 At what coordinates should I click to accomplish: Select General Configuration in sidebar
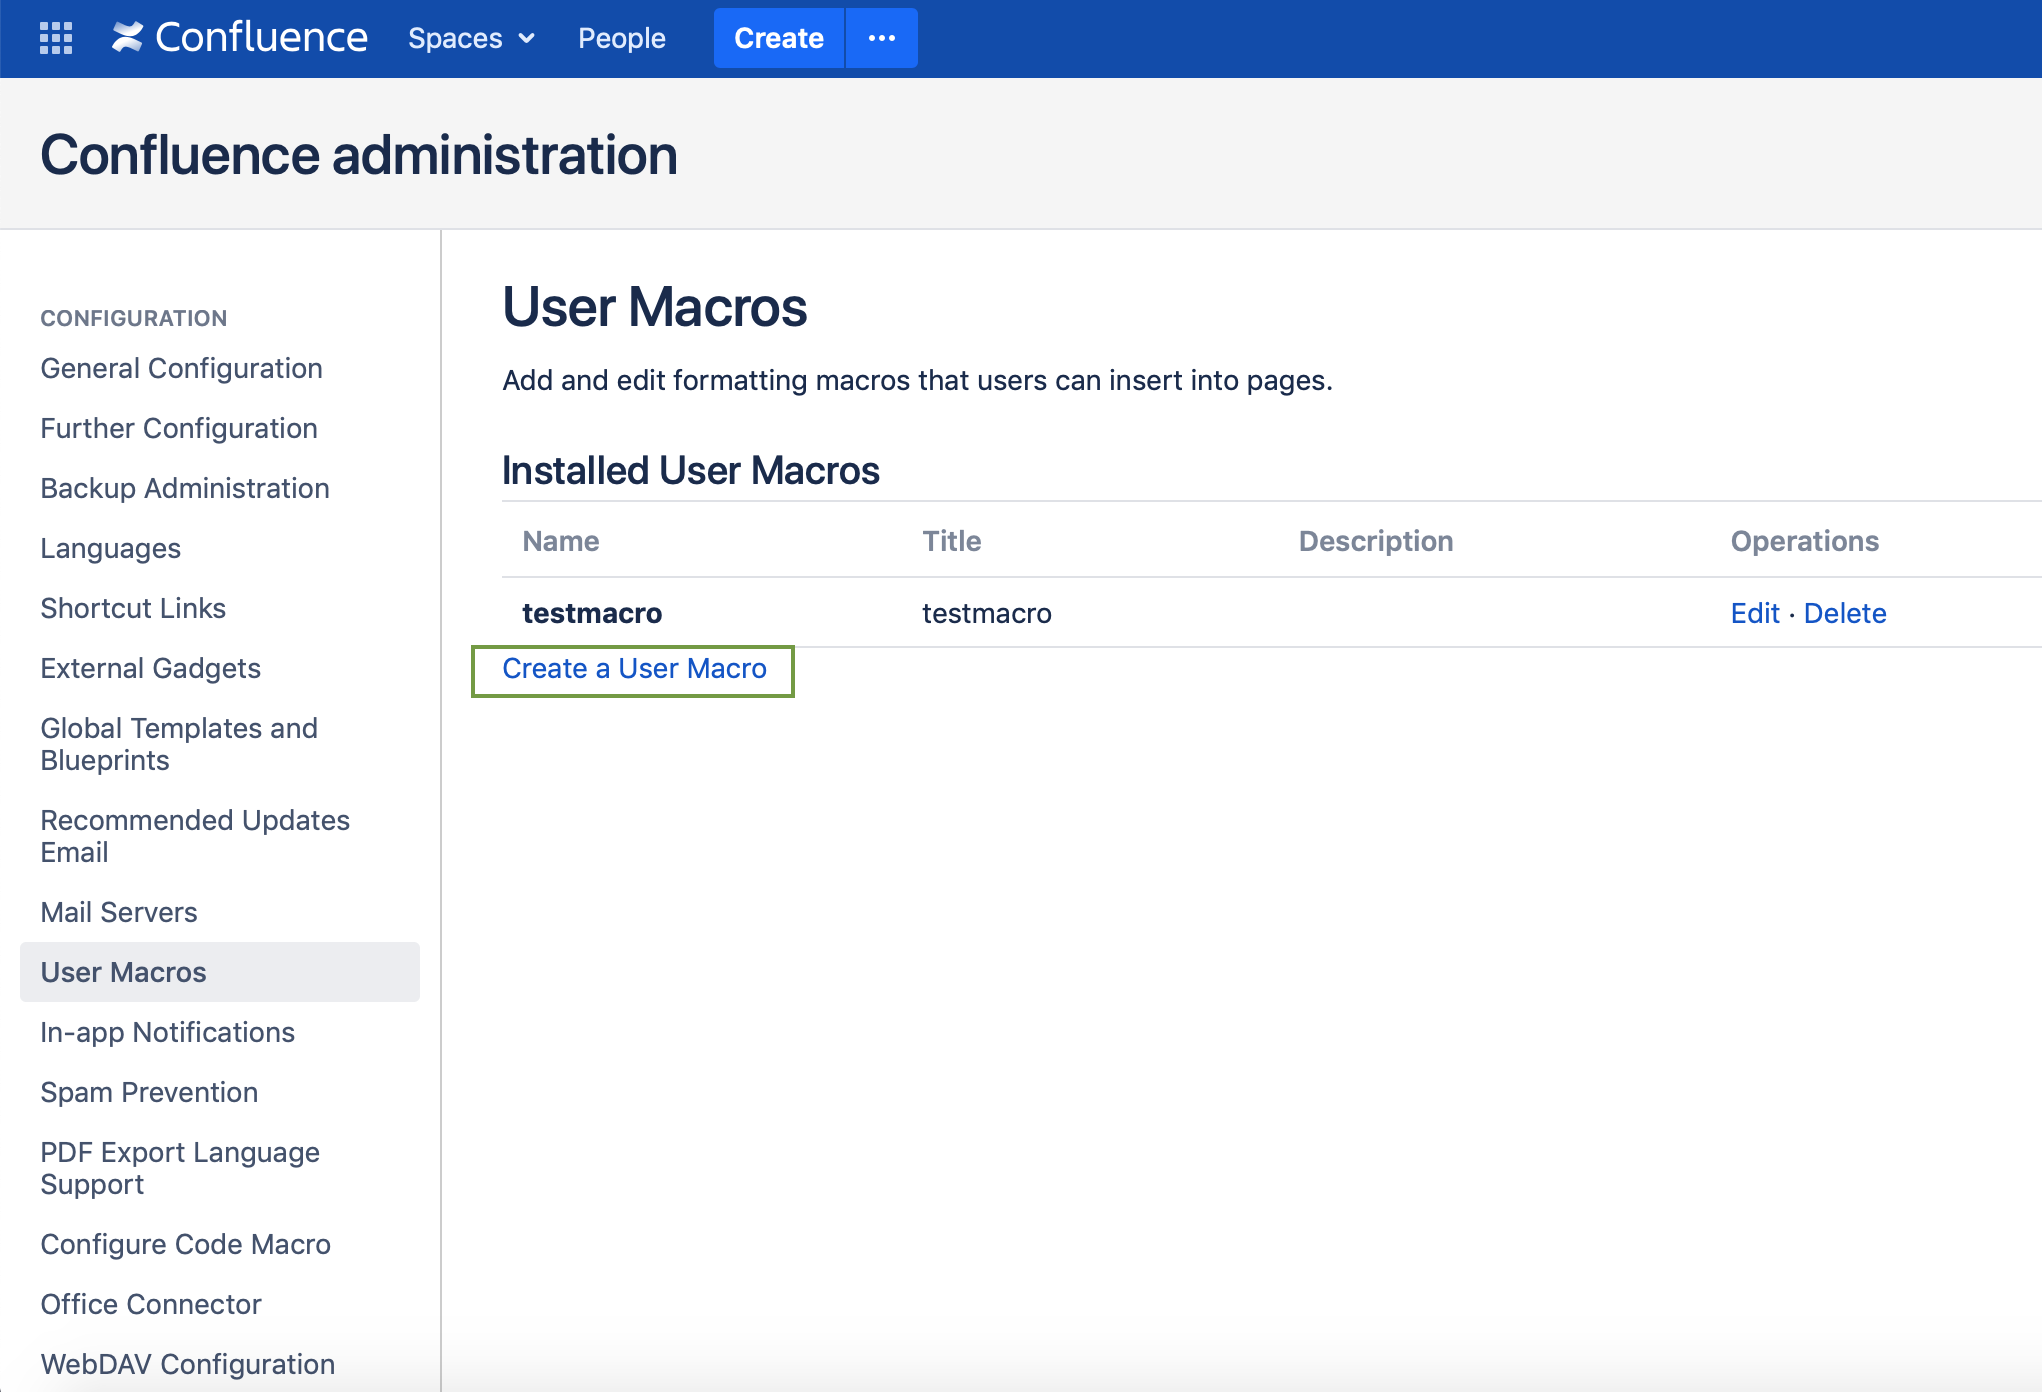point(181,368)
